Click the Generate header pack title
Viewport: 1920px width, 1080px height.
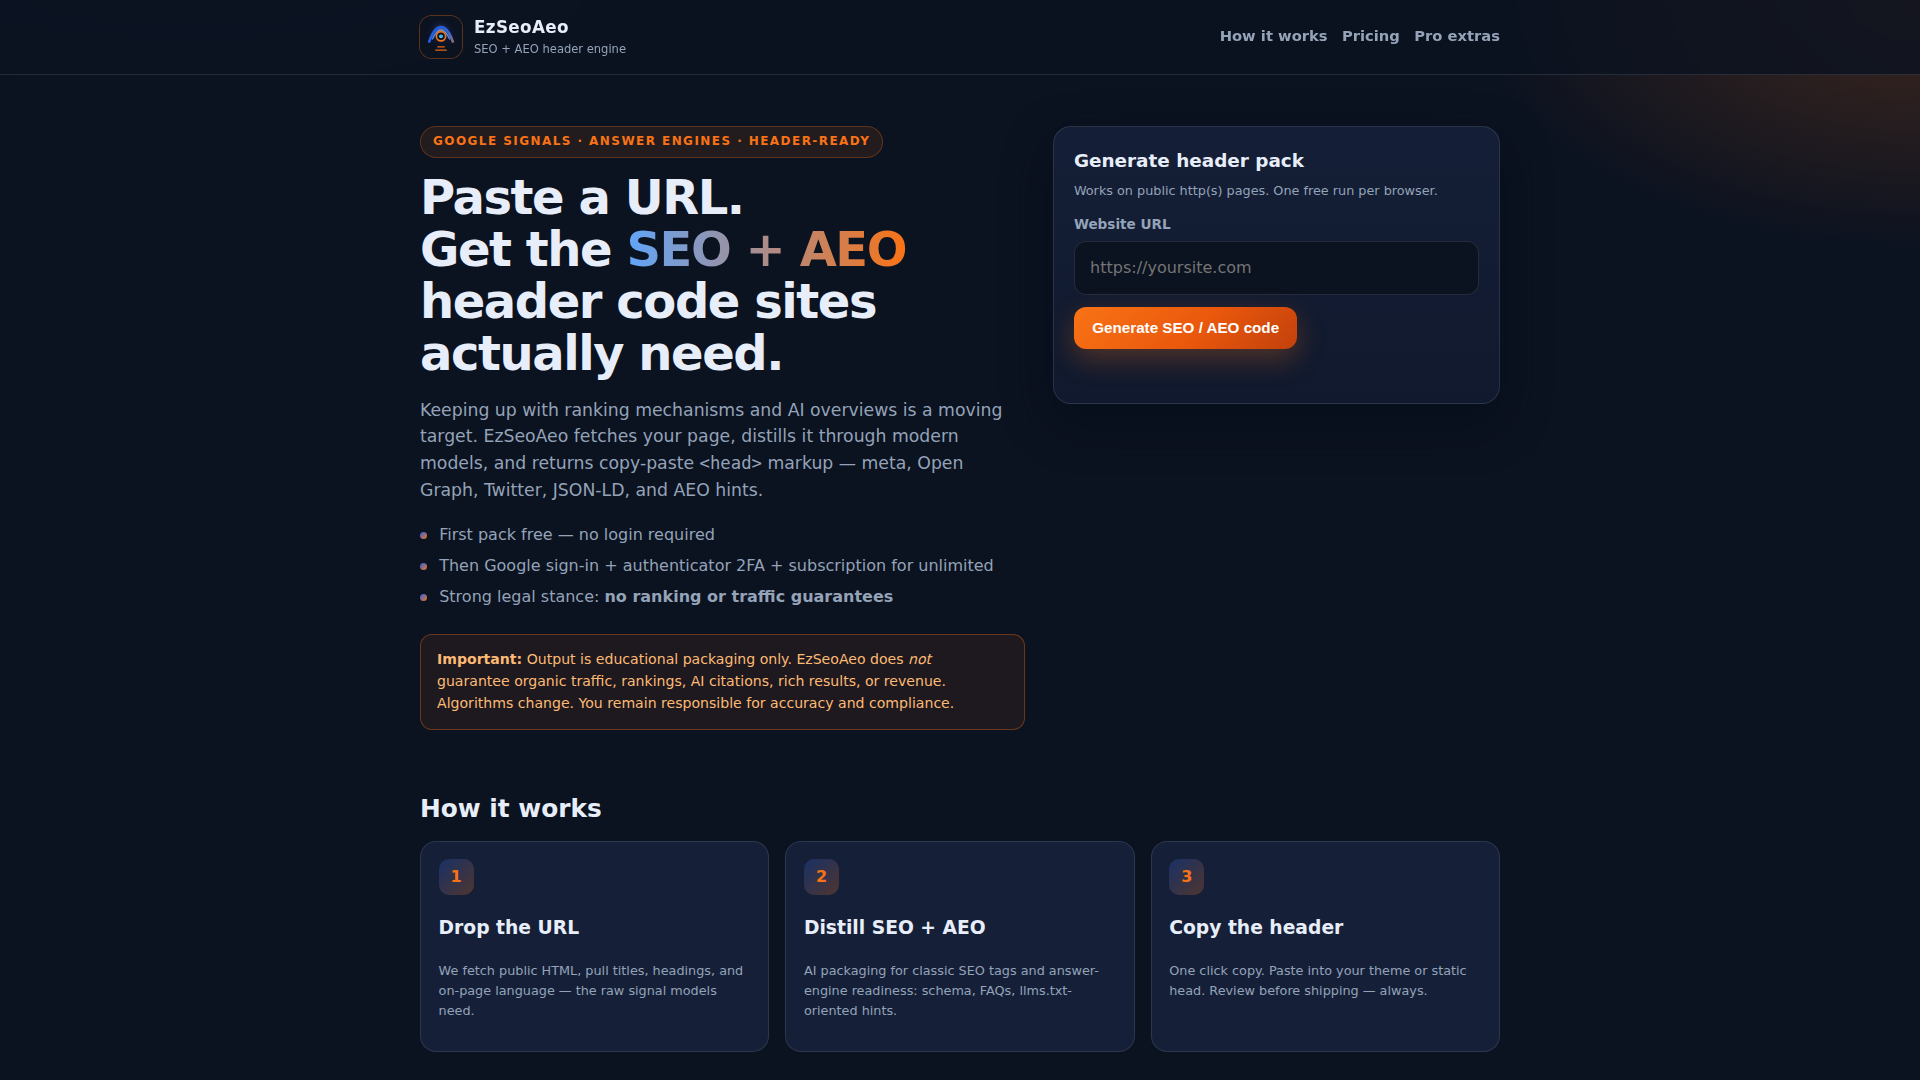pos(1189,161)
